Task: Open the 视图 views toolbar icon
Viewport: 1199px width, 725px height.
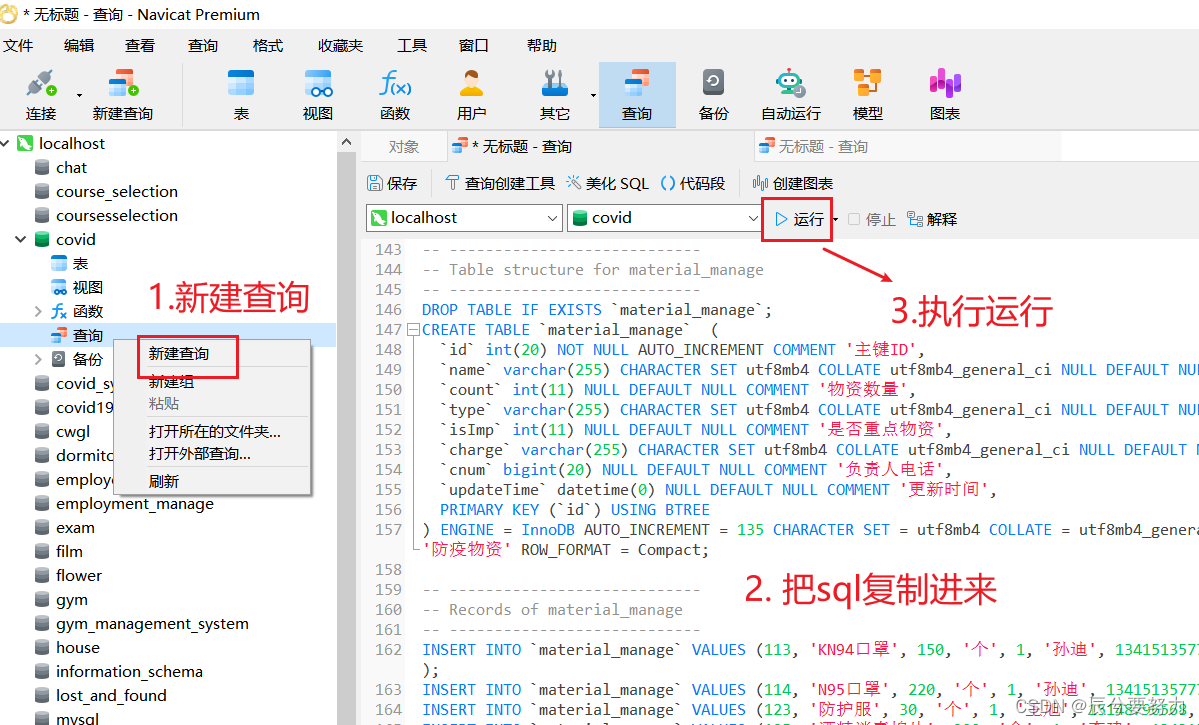Action: point(317,95)
